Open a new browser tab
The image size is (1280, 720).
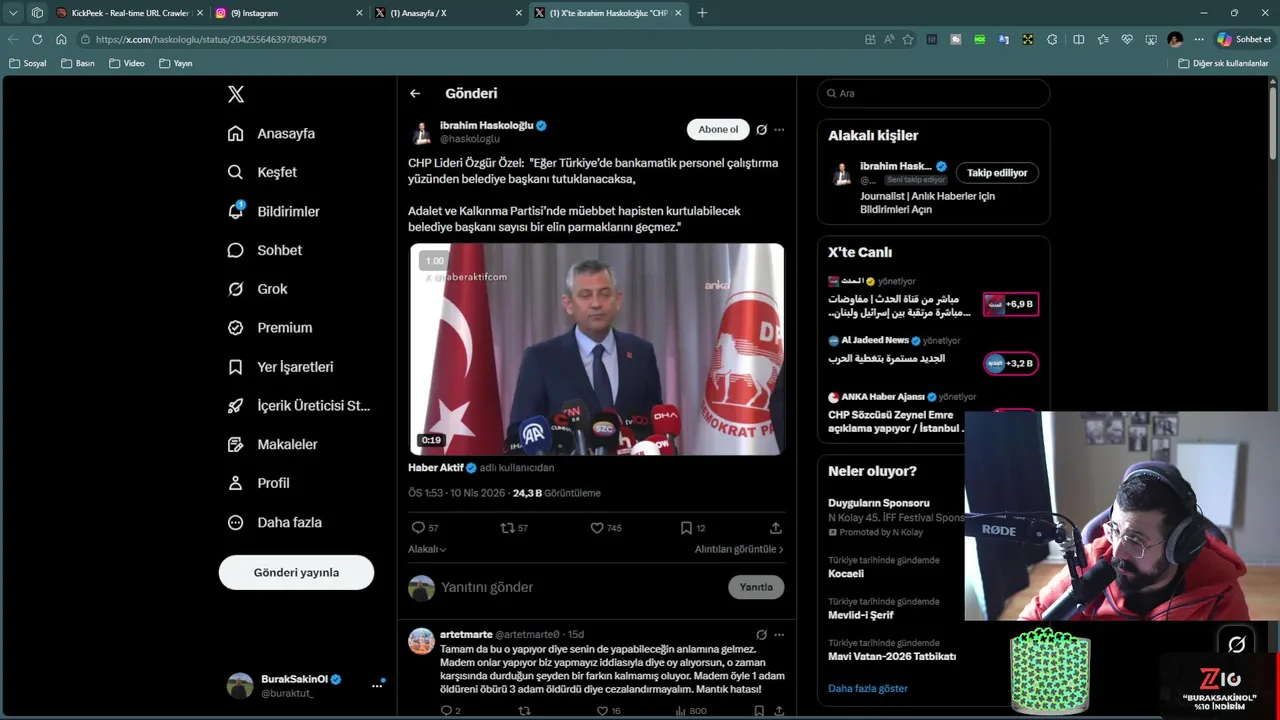coord(702,13)
